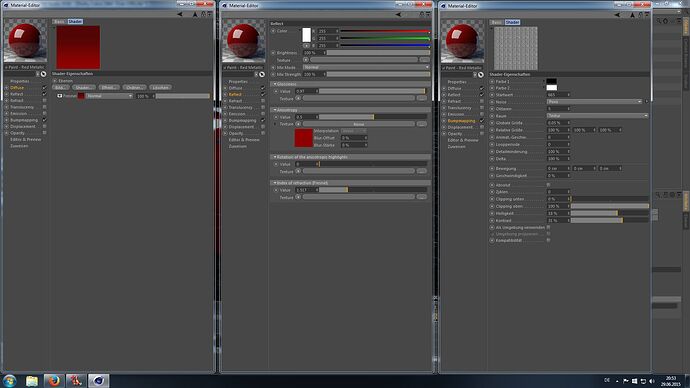
Task: Click the Effekt... button
Action: 108,88
